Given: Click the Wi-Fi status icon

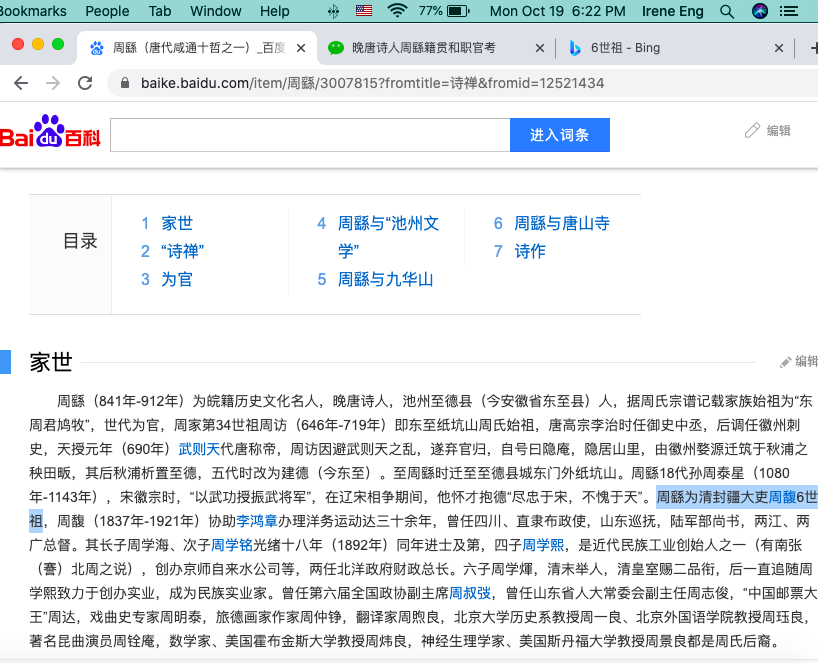Looking at the screenshot, I should [398, 11].
